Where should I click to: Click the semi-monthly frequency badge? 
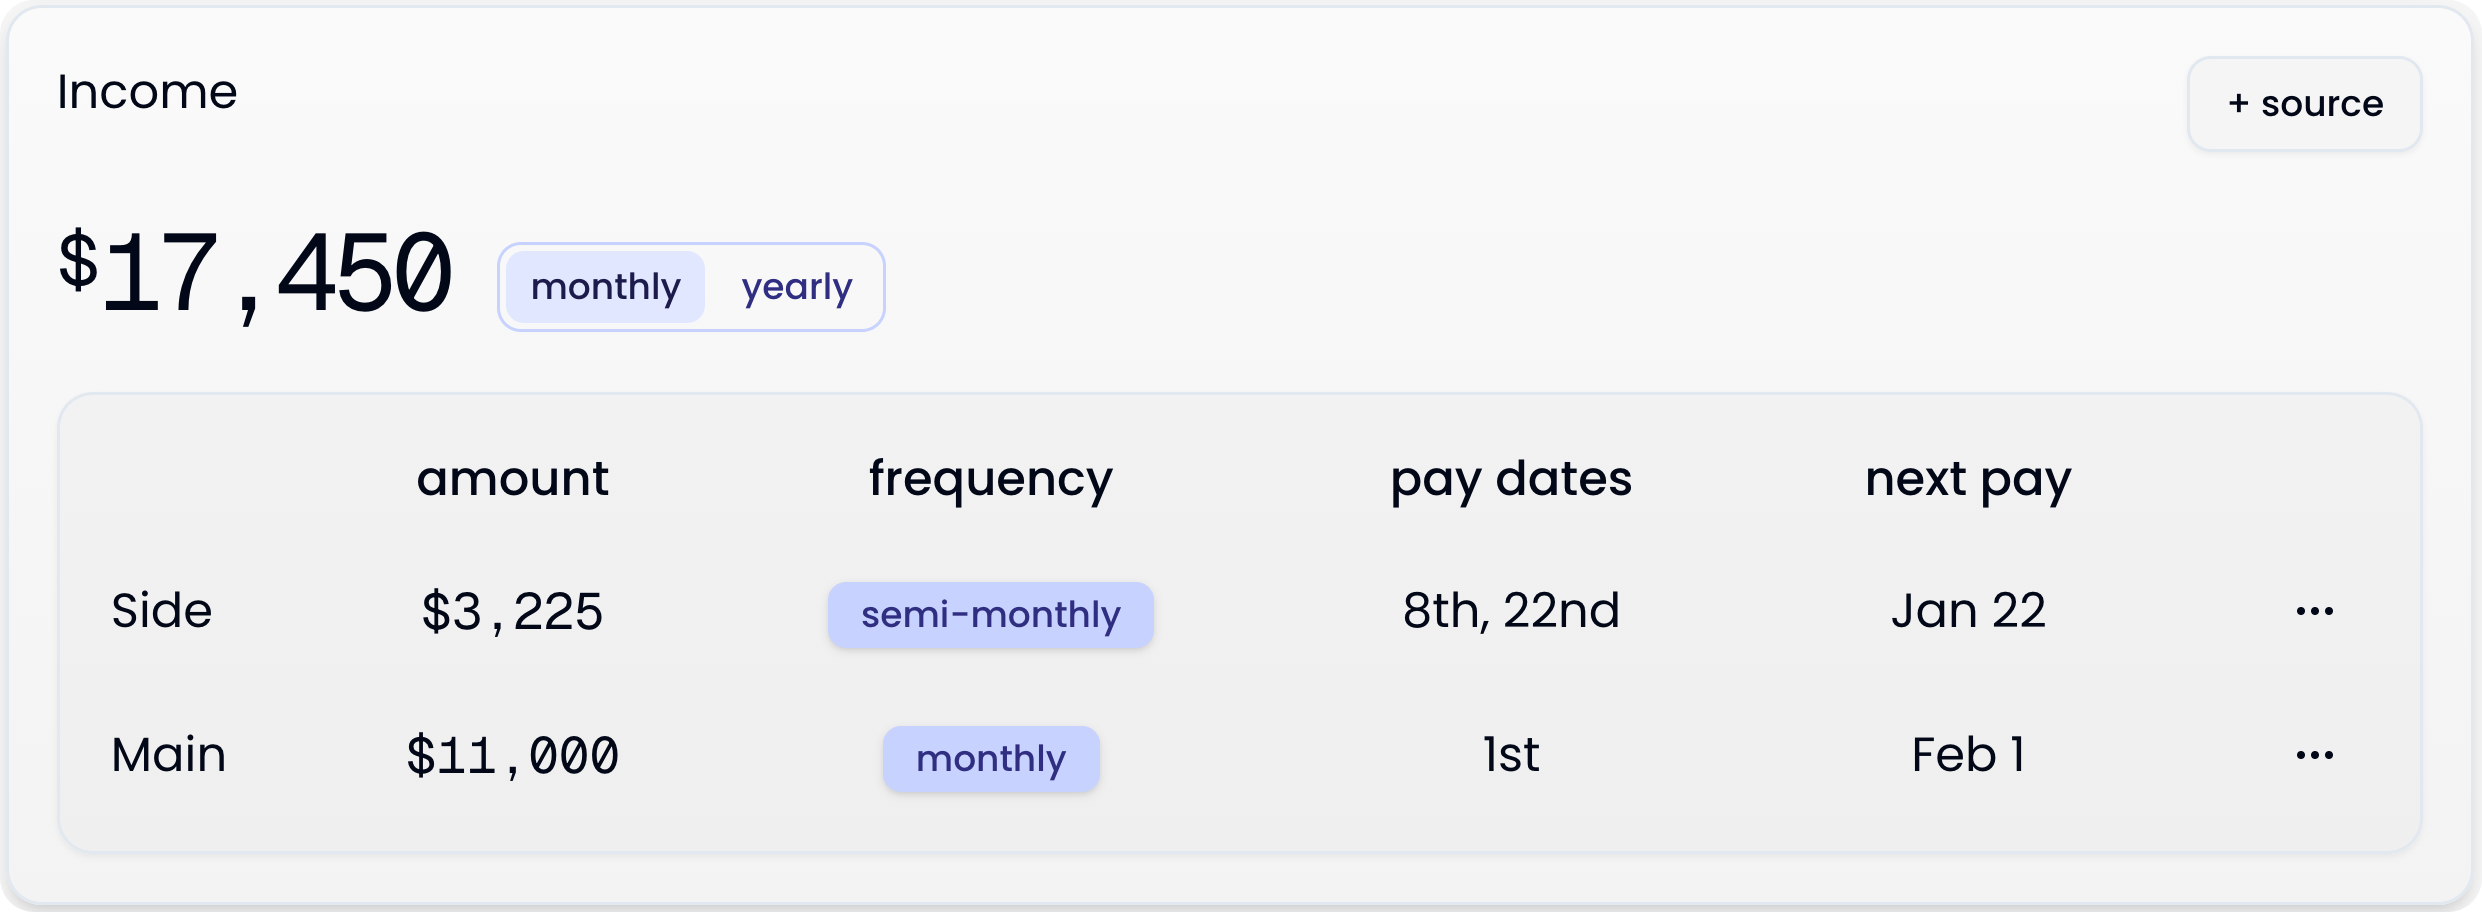pyautogui.click(x=990, y=614)
